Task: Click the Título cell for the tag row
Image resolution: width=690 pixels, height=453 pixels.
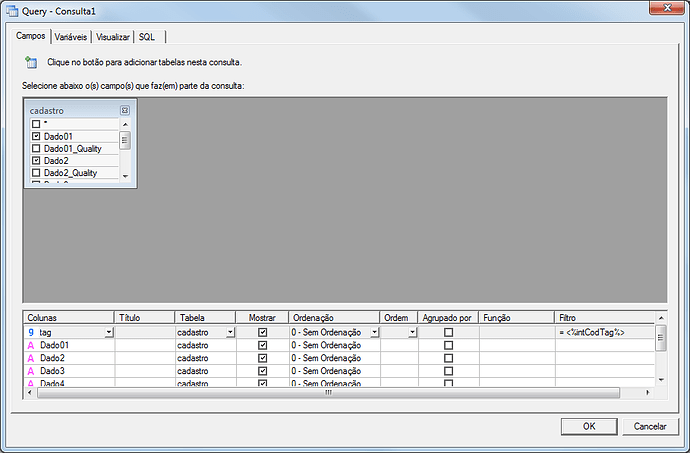Action: [x=145, y=332]
